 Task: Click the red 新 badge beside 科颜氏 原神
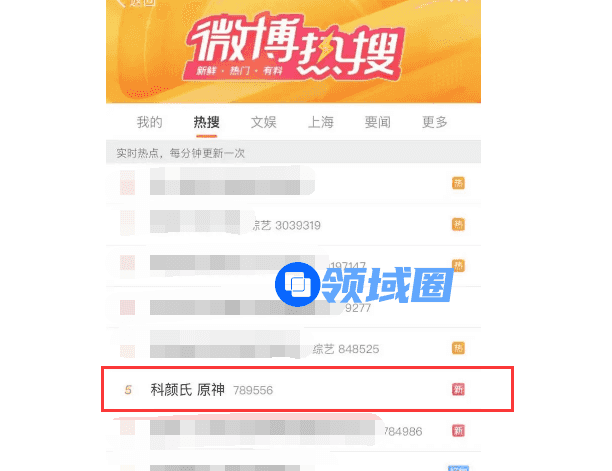tap(458, 389)
